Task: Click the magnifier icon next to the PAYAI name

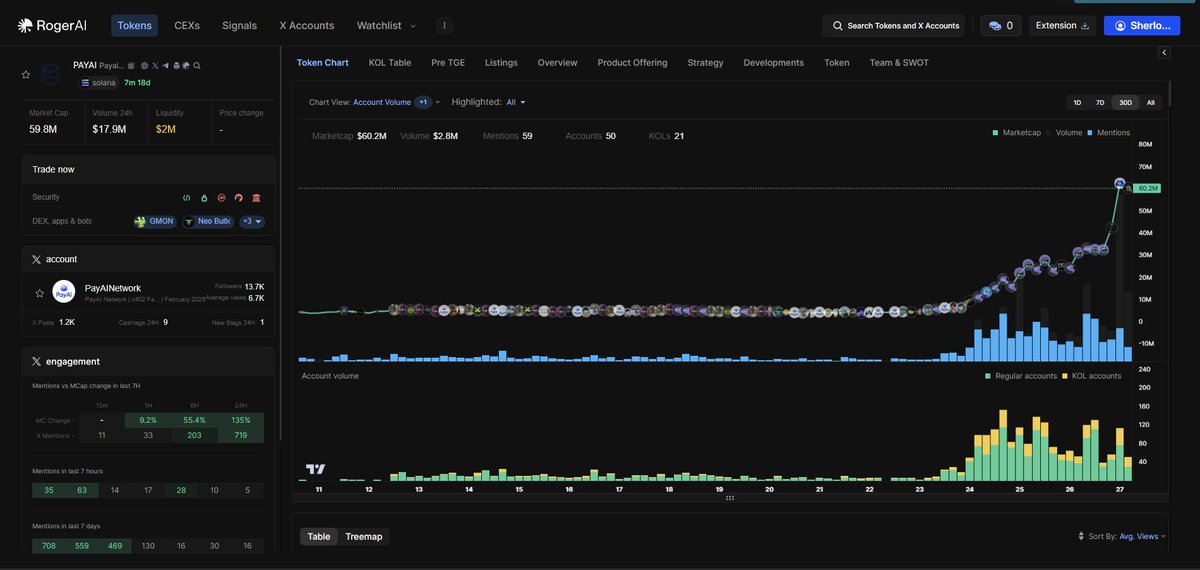Action: pos(197,66)
